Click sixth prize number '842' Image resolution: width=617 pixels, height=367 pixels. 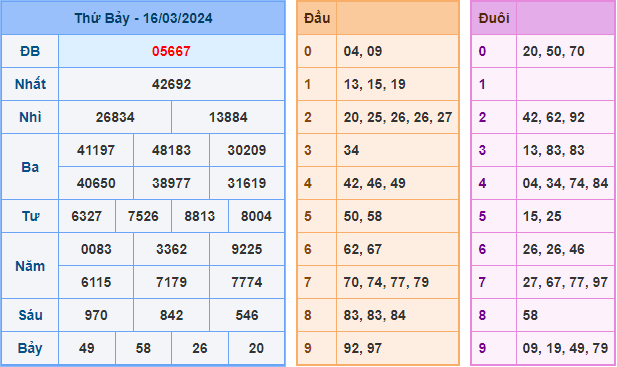click(x=171, y=315)
